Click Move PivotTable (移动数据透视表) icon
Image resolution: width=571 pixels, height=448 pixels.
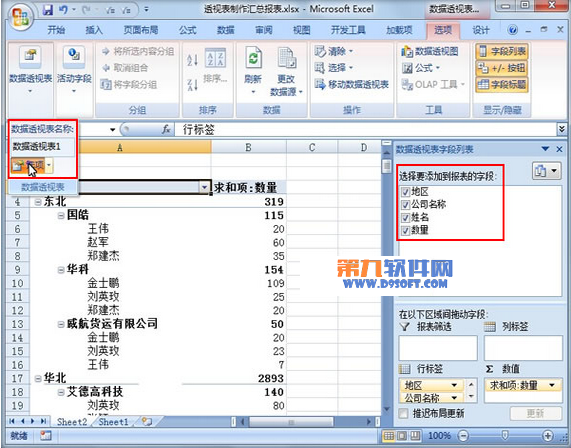[320, 85]
